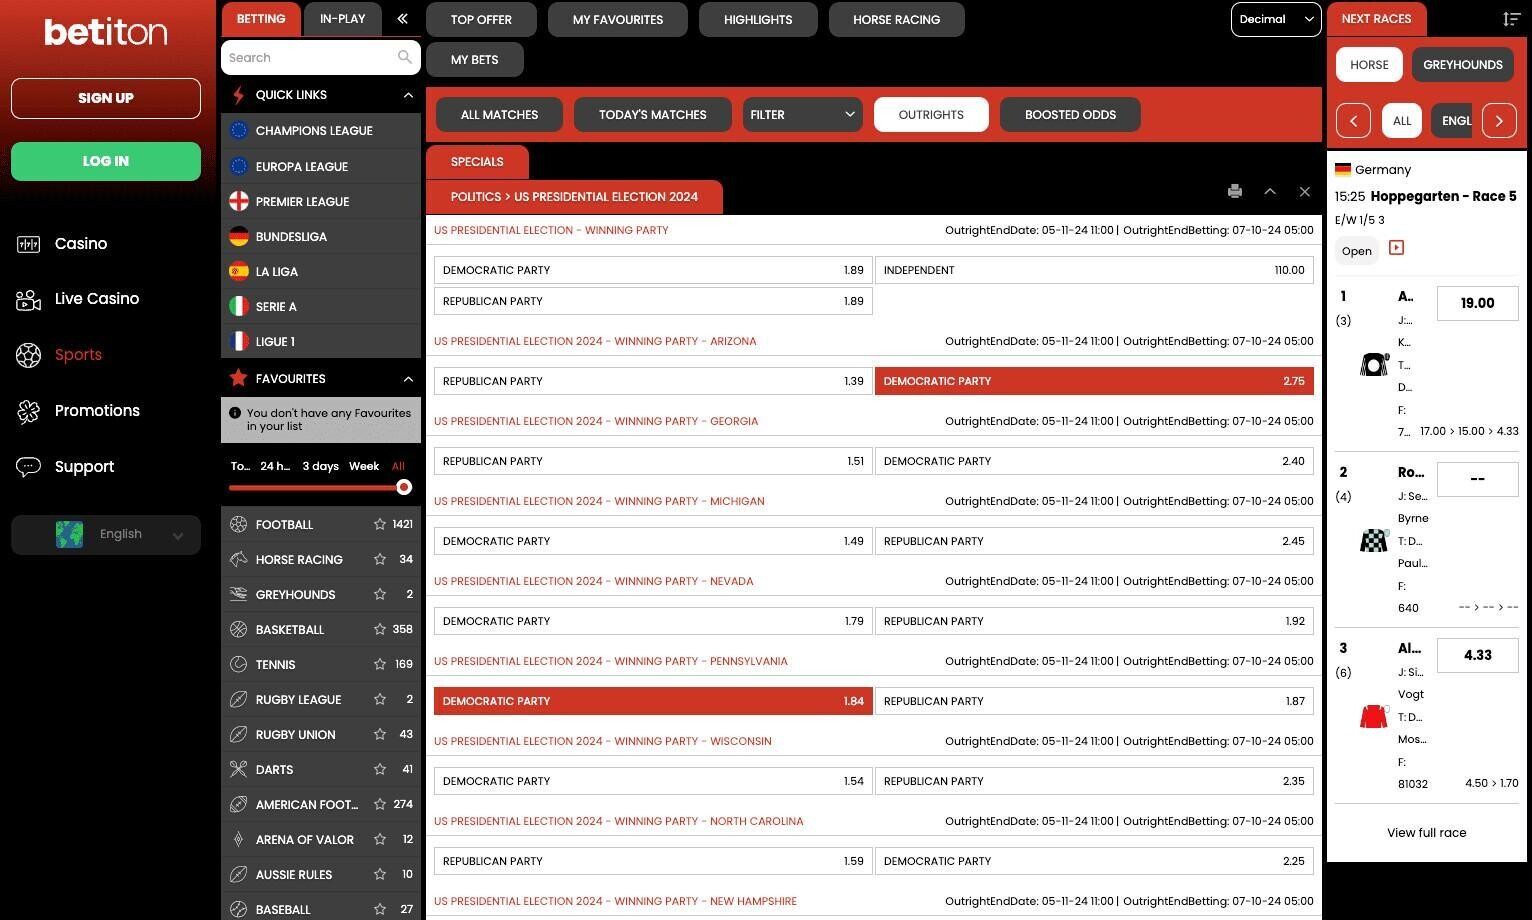Switch to OUTRIGHTS view
This screenshot has width=1532, height=920.
pos(931,114)
